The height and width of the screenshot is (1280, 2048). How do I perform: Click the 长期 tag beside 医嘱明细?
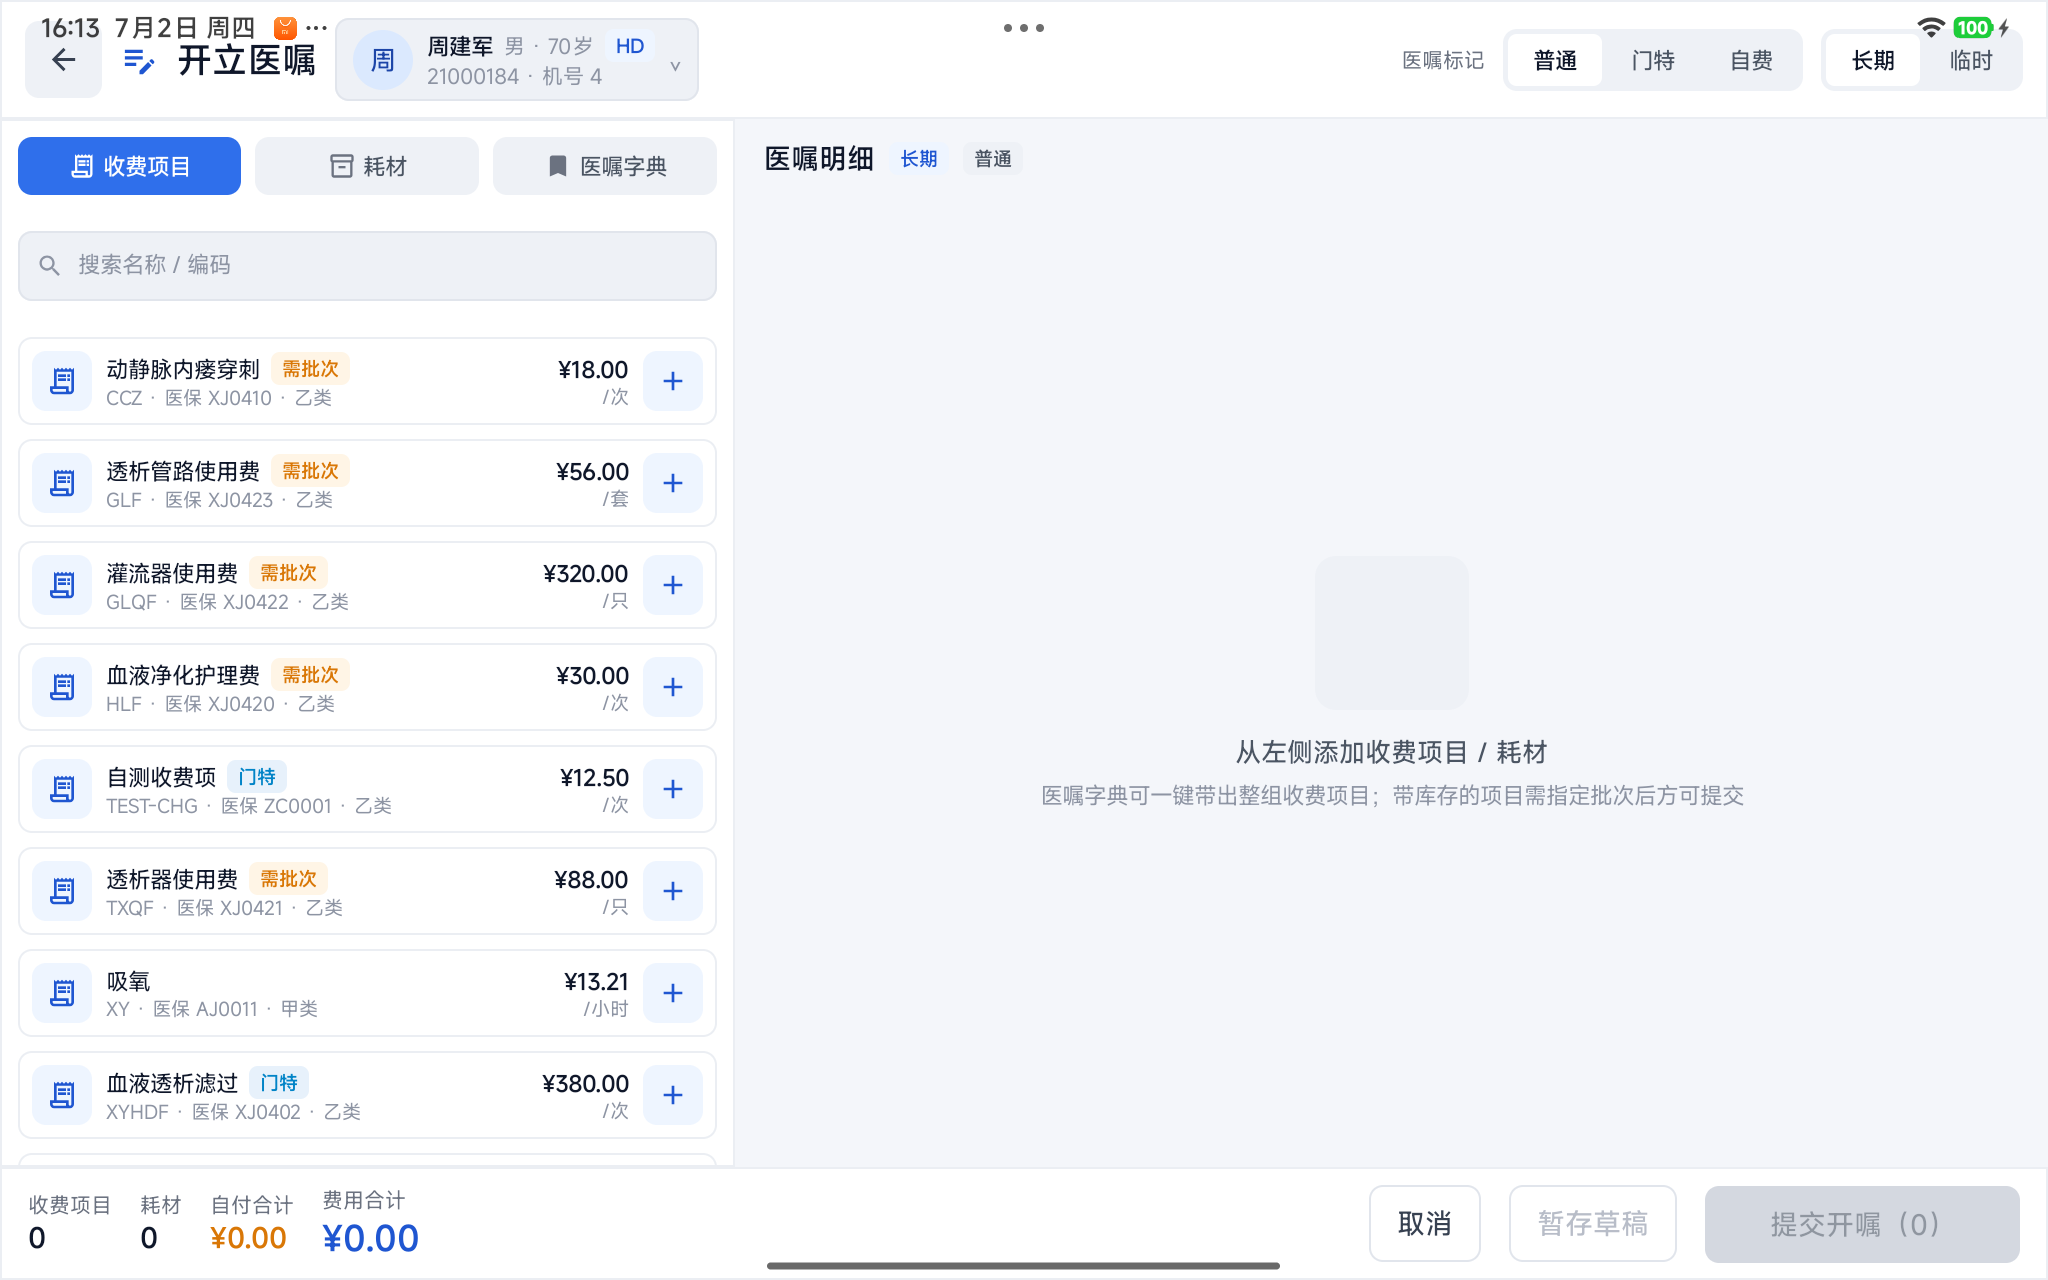coord(918,159)
